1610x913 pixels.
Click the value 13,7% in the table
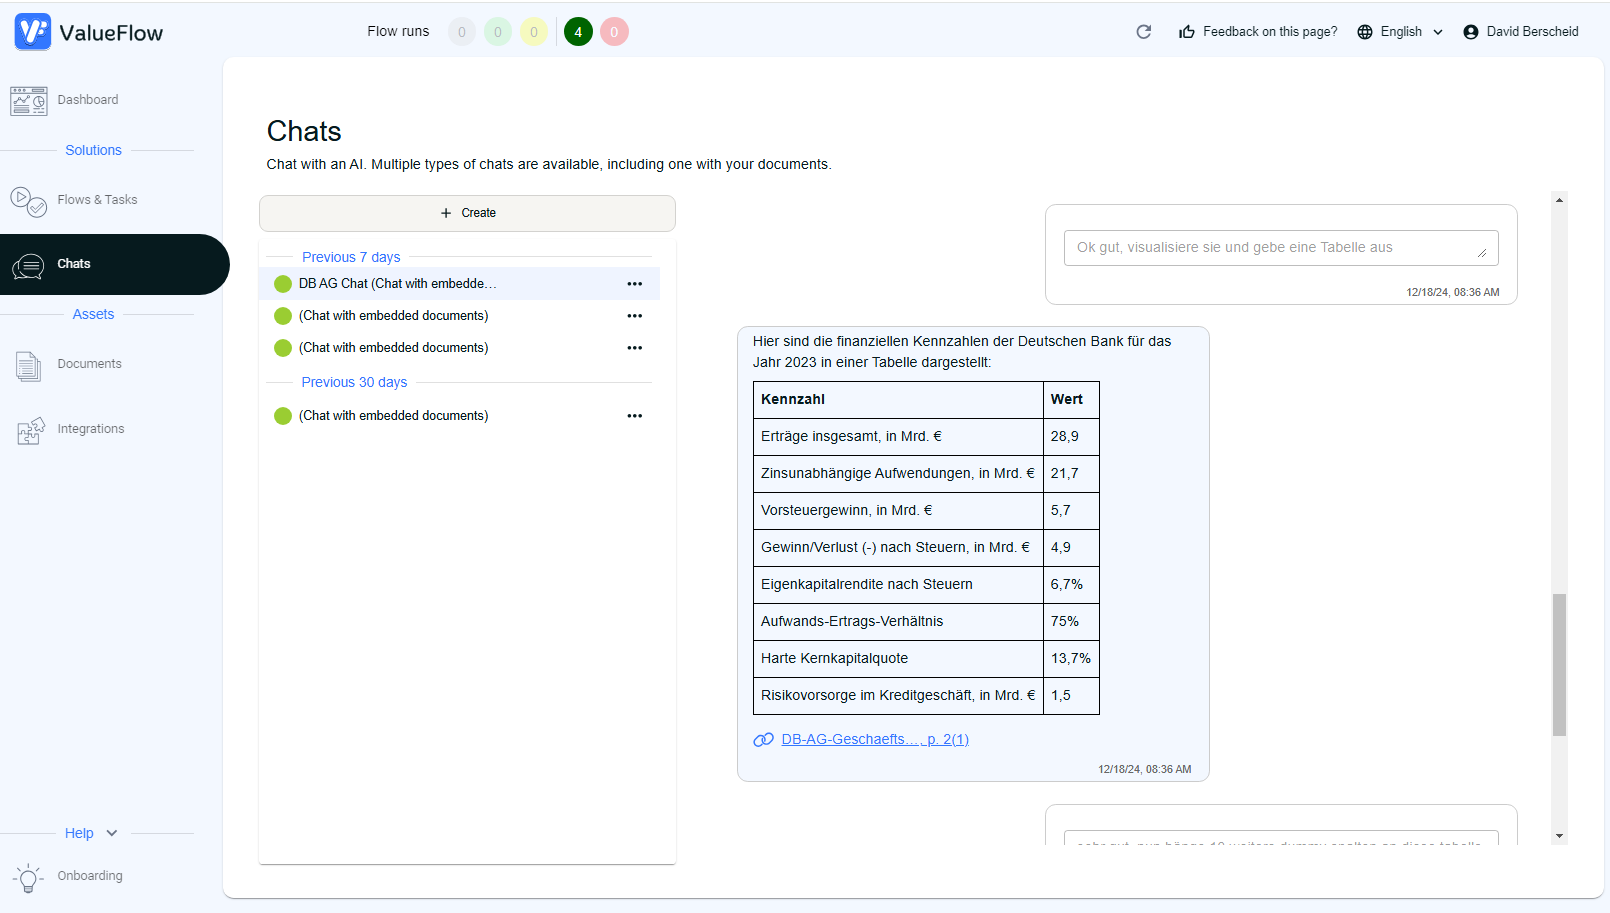tap(1071, 659)
